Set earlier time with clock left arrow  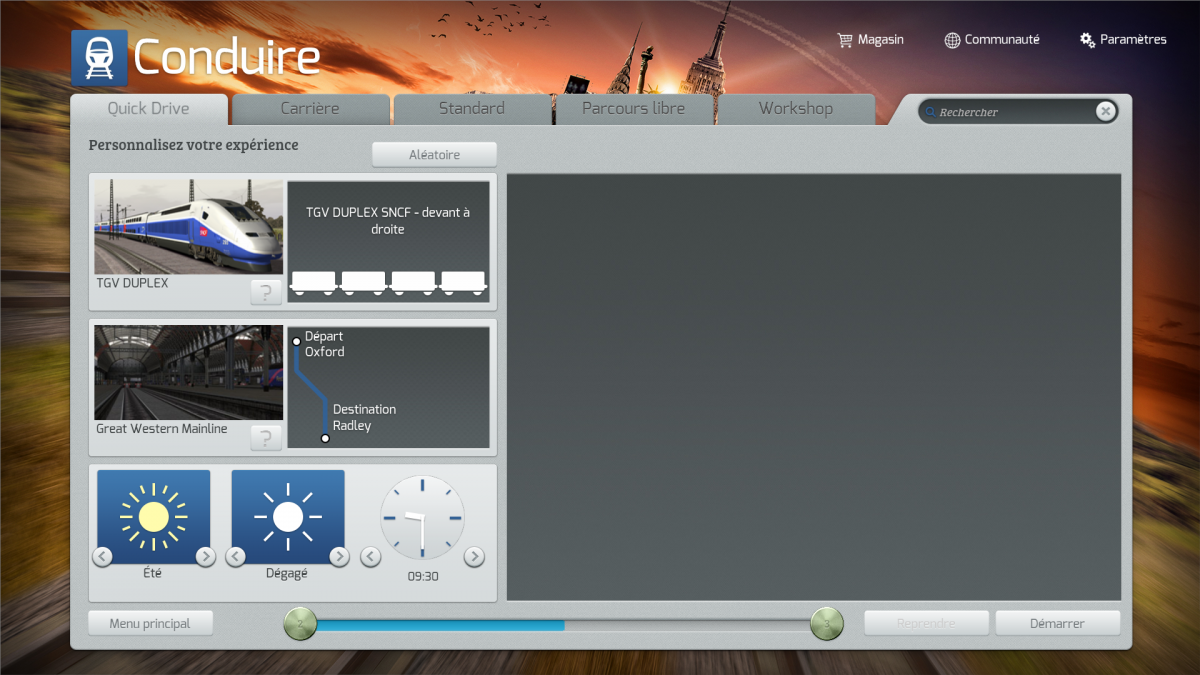pos(370,557)
